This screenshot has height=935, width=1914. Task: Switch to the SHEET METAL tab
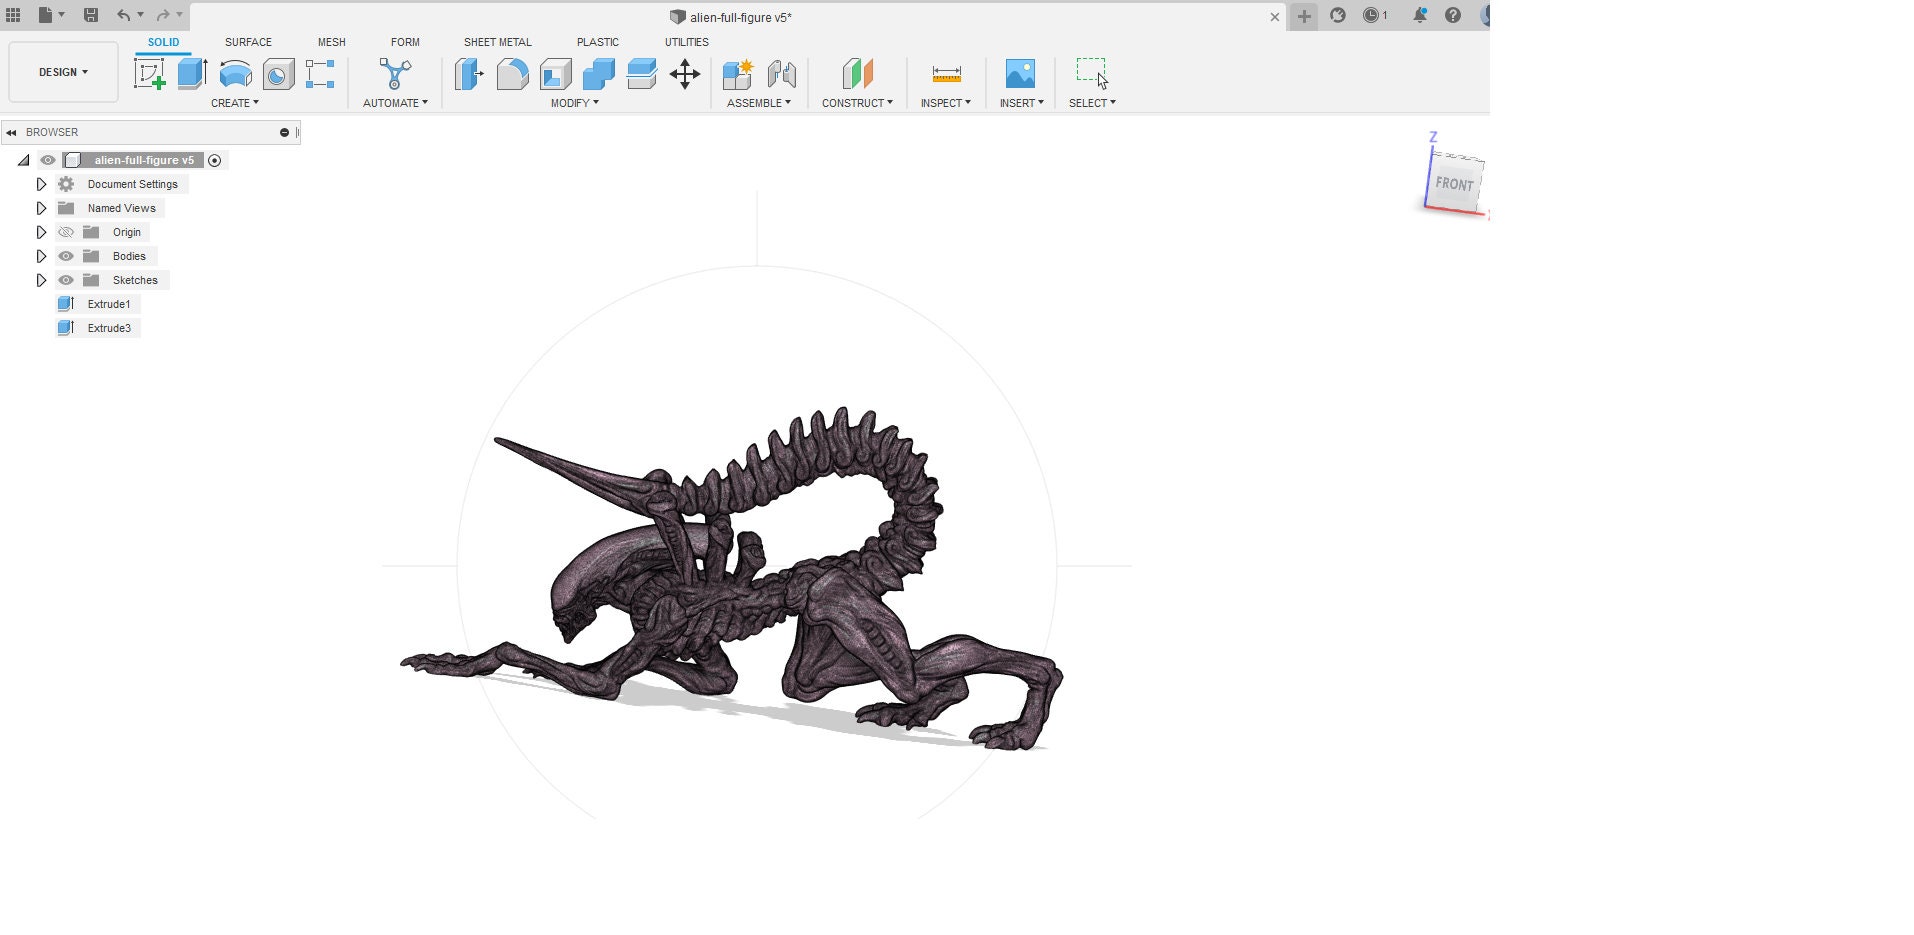point(497,42)
